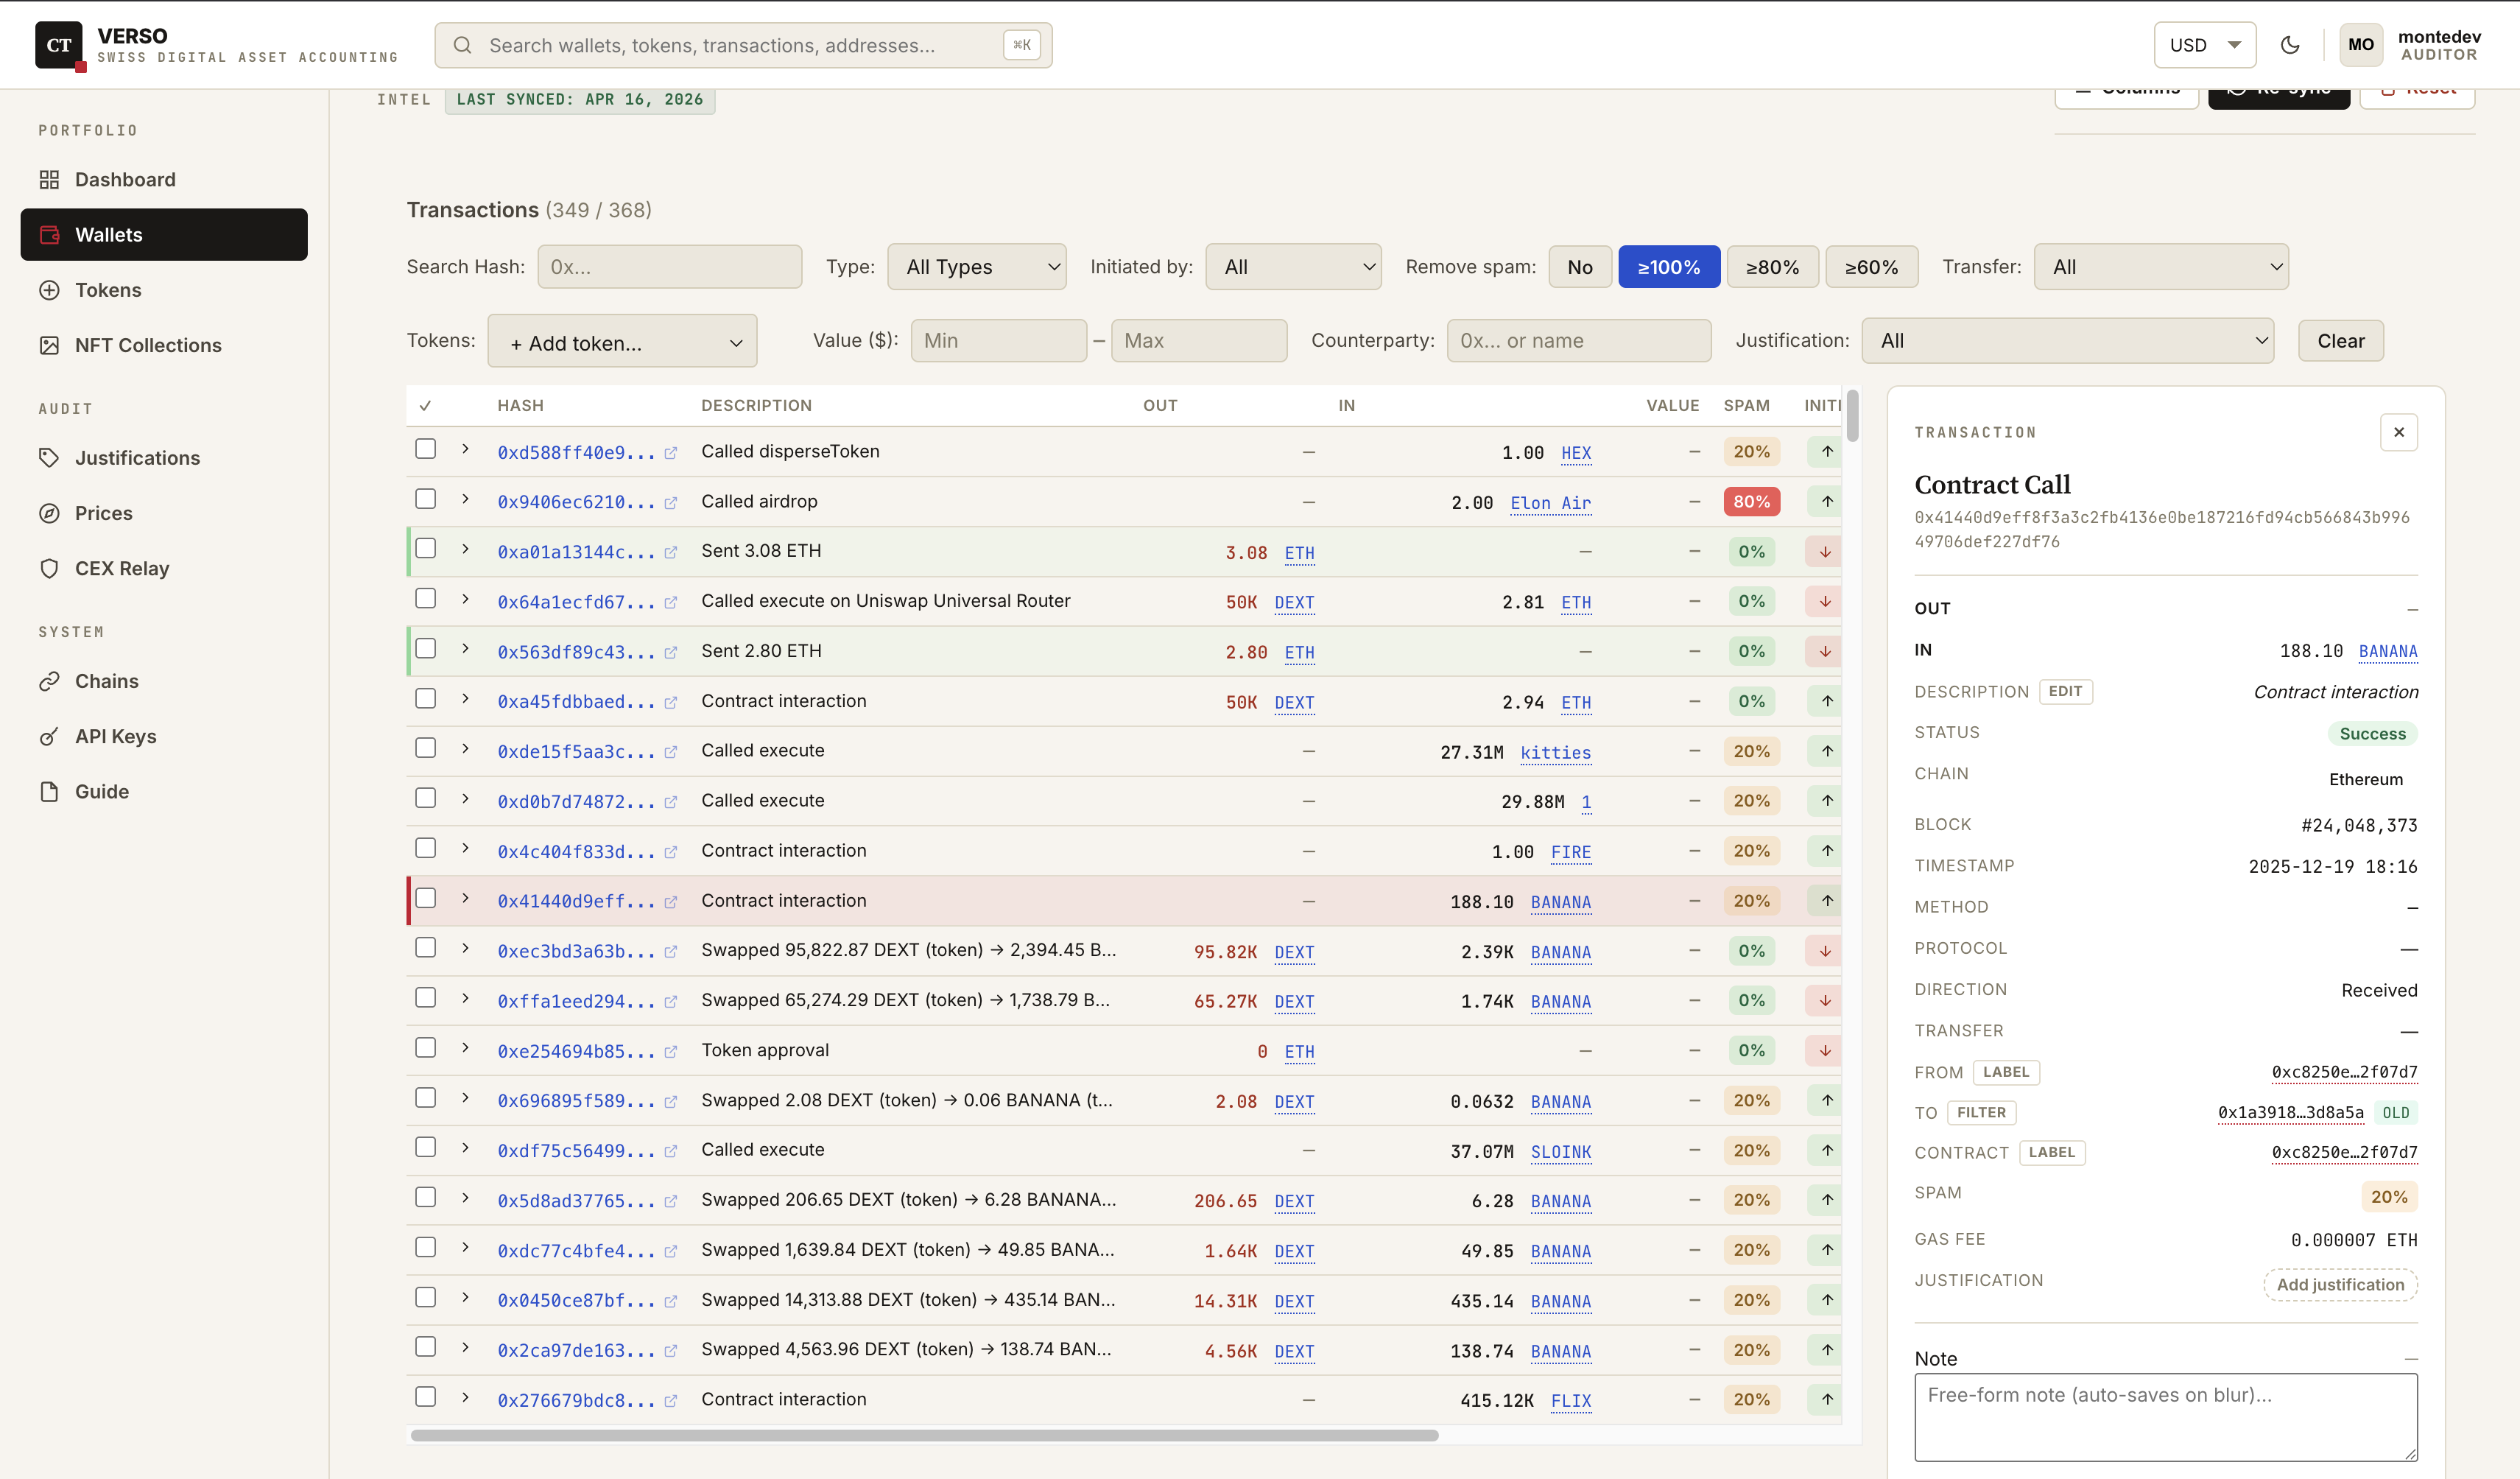The height and width of the screenshot is (1479, 2520).
Task: Click the select-all checkmark header icon
Action: click(x=425, y=405)
